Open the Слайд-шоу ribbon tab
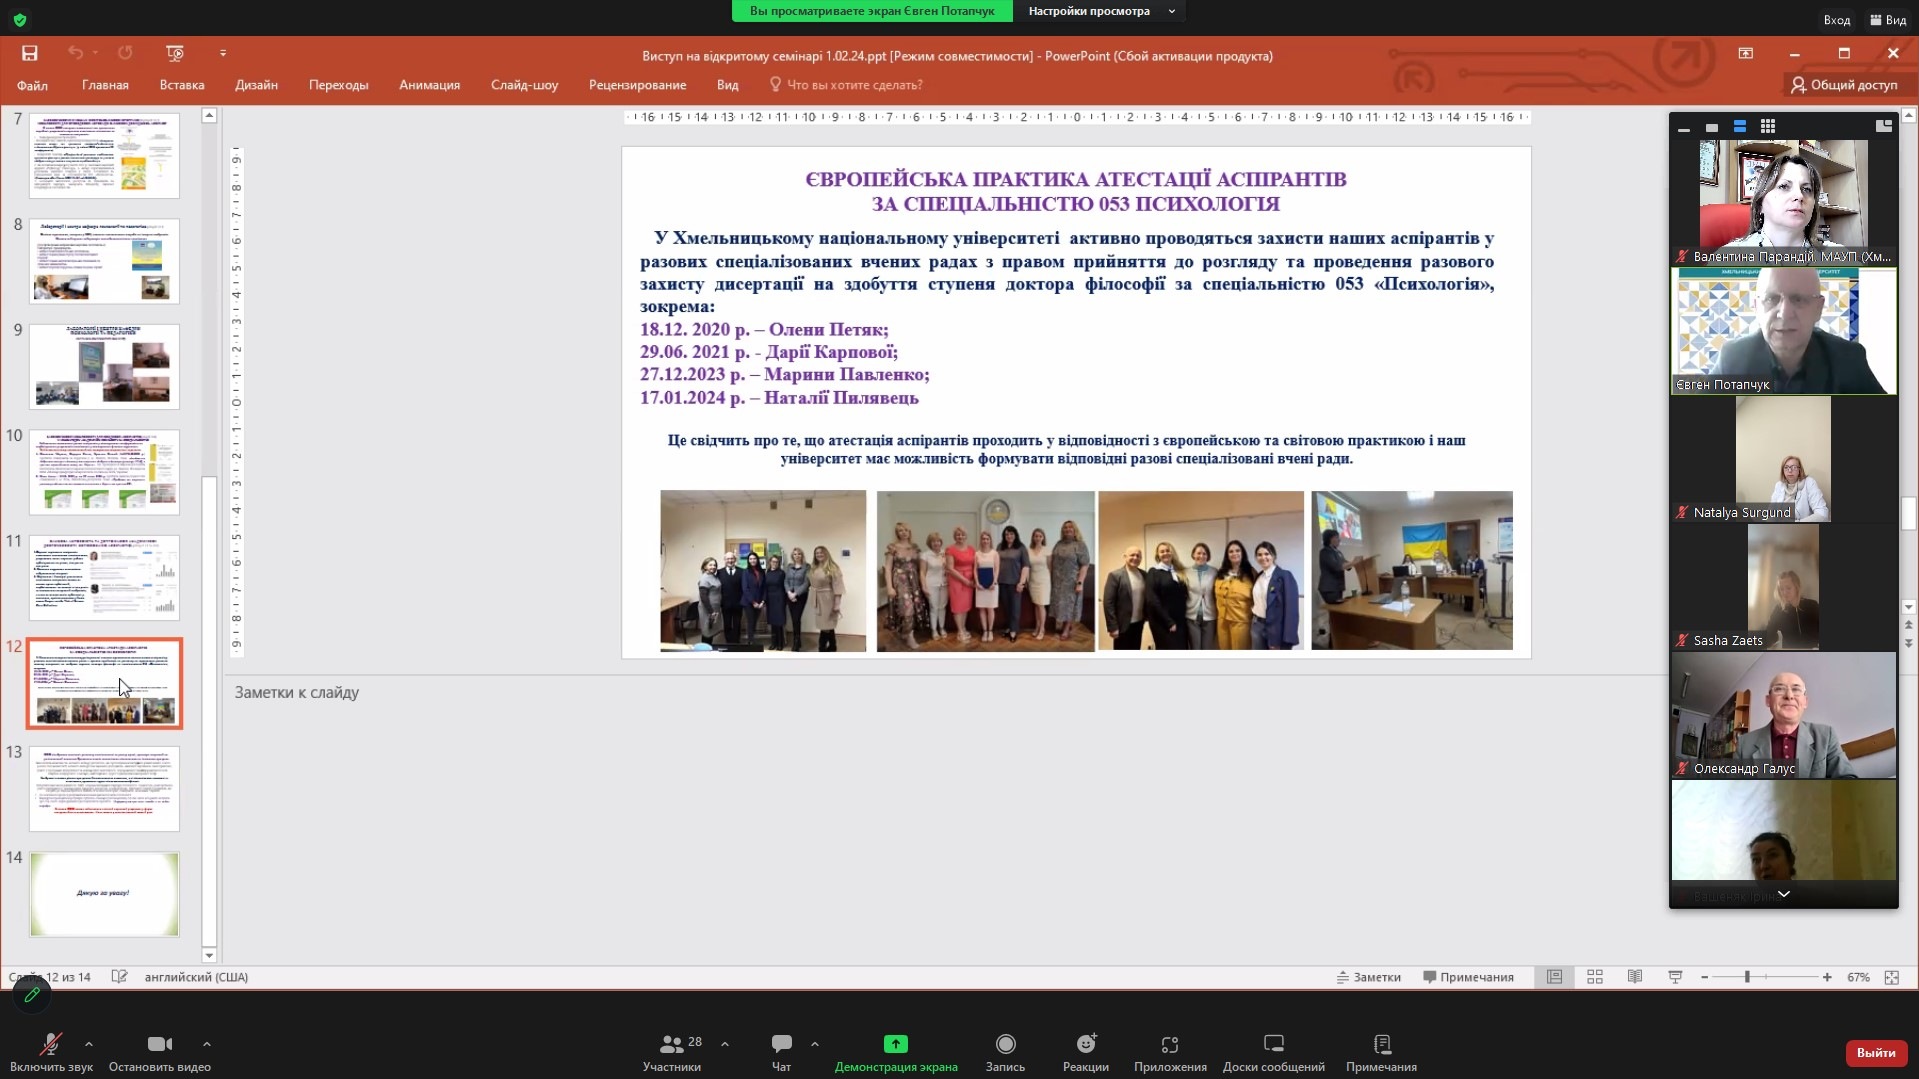The height and width of the screenshot is (1079, 1919). pyautogui.click(x=524, y=85)
